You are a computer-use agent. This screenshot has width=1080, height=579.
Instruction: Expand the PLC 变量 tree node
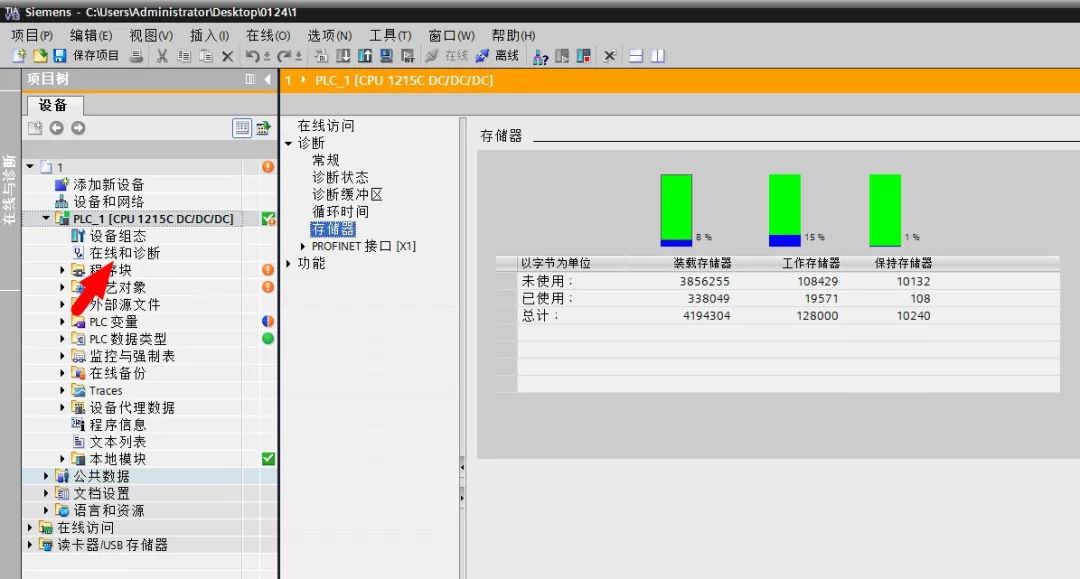pos(63,322)
